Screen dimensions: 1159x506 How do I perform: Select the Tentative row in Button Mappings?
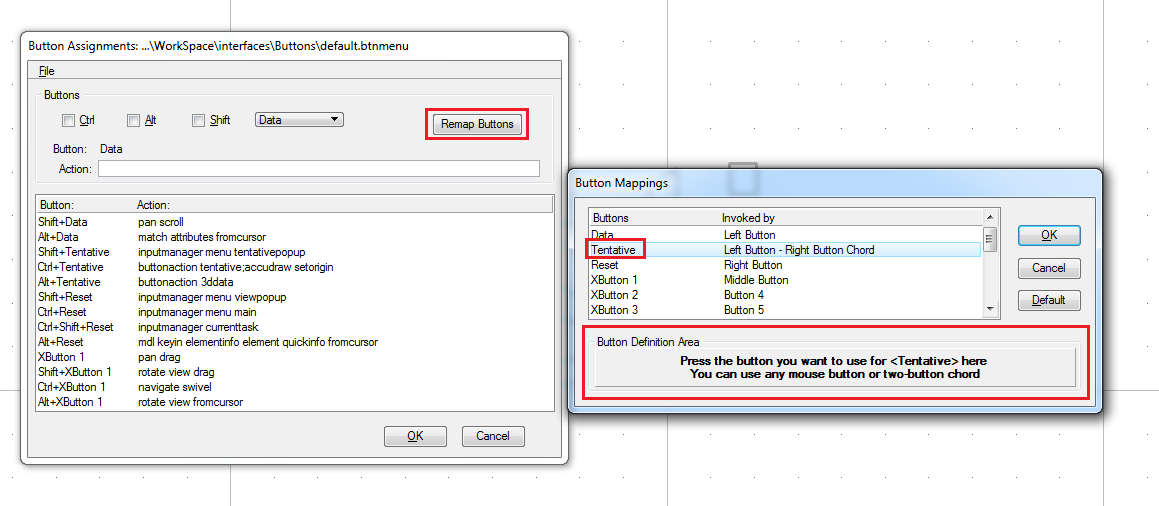pyautogui.click(x=785, y=250)
